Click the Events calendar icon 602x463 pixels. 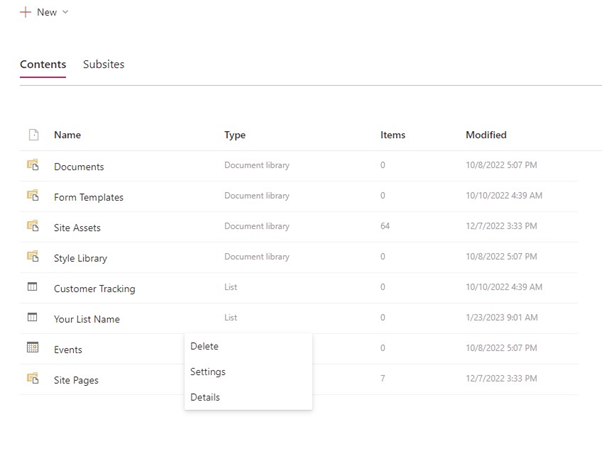point(33,347)
